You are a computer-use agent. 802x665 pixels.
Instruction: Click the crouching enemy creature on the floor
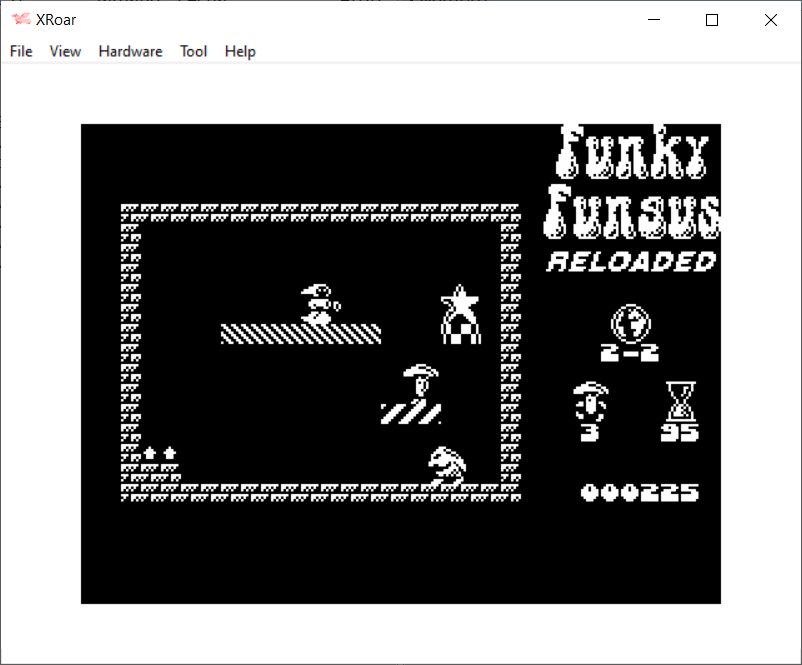(x=445, y=466)
